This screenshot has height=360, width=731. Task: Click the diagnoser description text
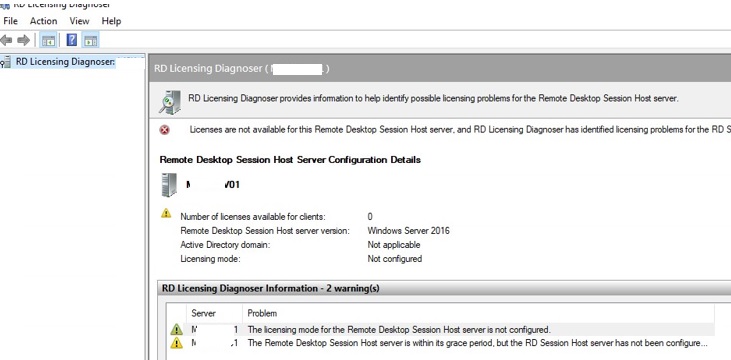pyautogui.click(x=433, y=98)
